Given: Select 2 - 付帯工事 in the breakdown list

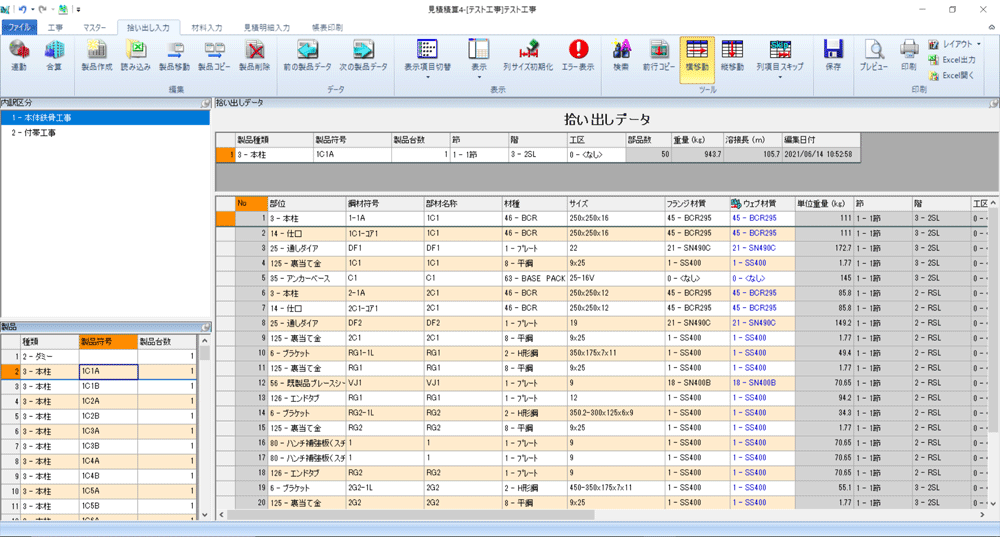Looking at the screenshot, I should pyautogui.click(x=34, y=132).
